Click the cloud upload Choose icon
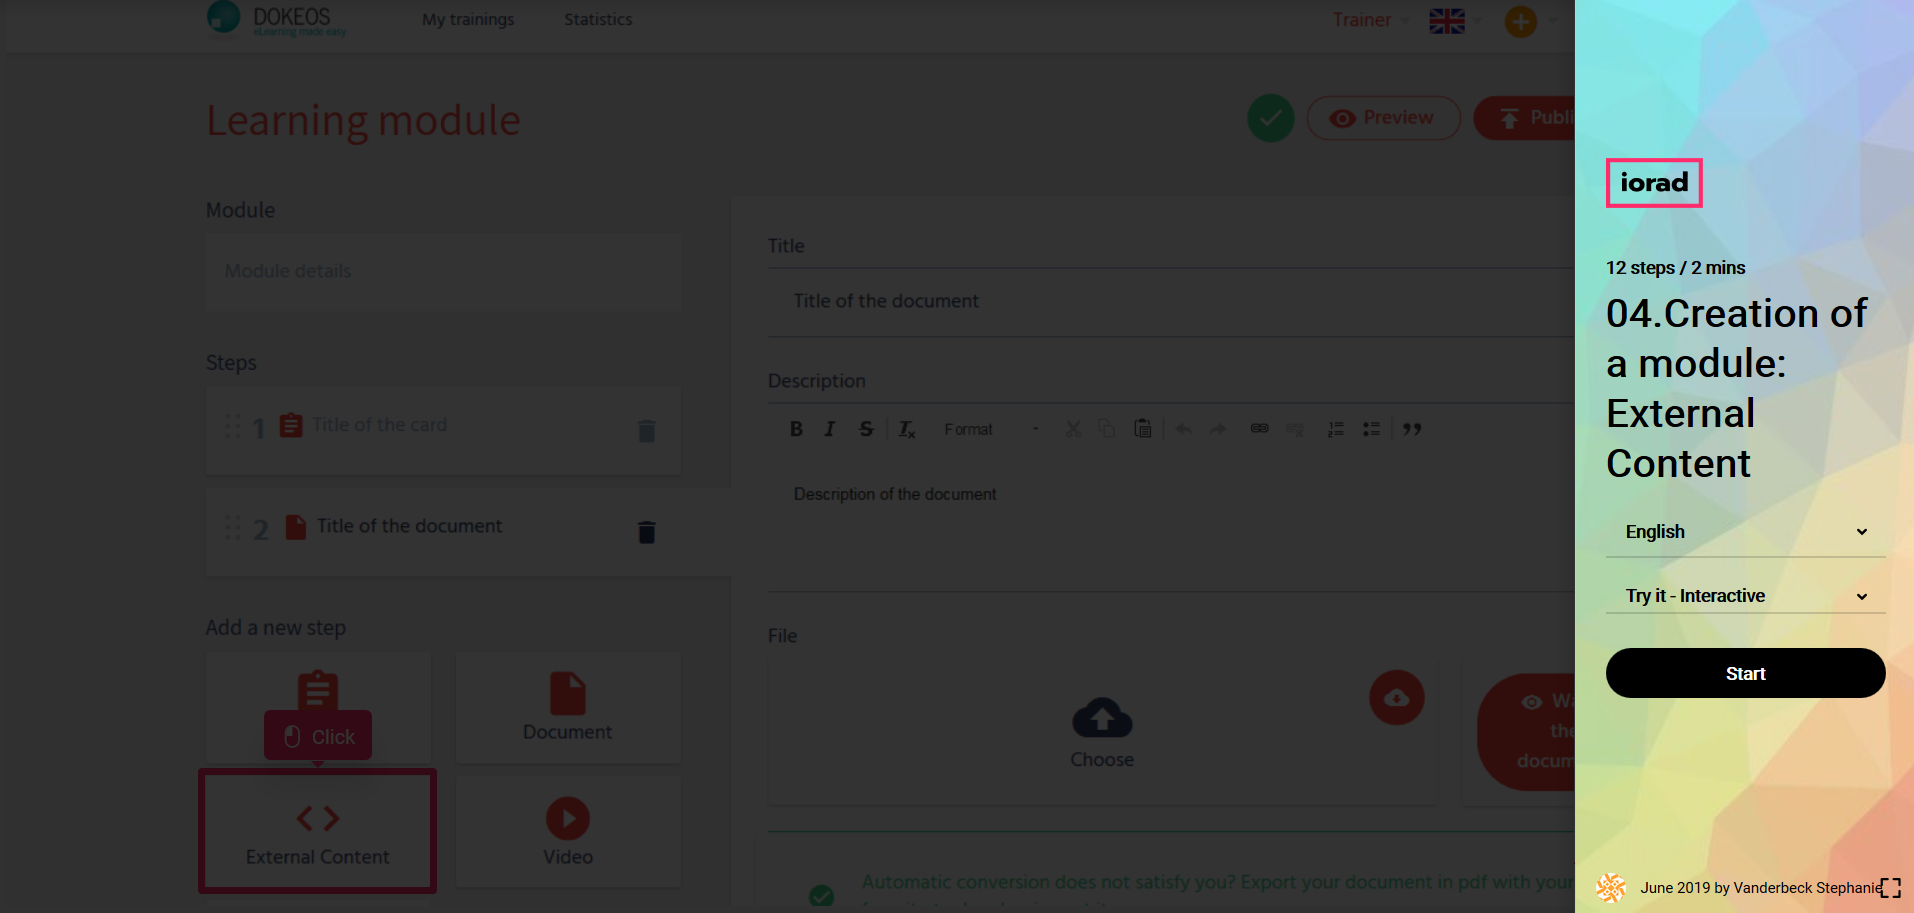1914x913 pixels. click(x=1101, y=718)
